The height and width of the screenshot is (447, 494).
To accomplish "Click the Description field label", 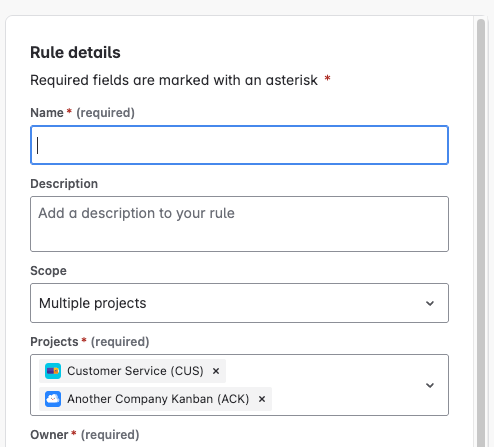I will coord(64,184).
